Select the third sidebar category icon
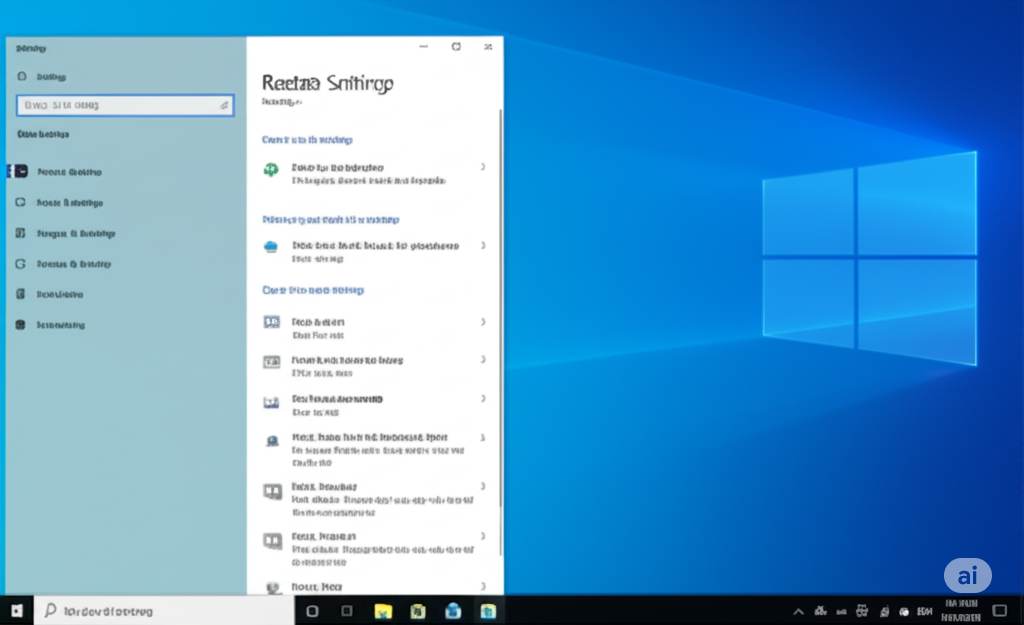Image resolution: width=1024 pixels, height=625 pixels. [21, 233]
